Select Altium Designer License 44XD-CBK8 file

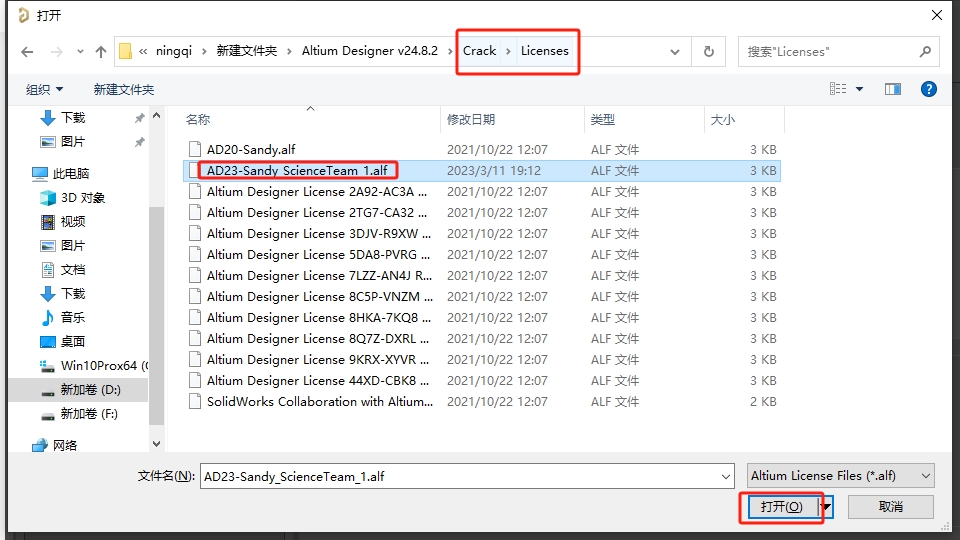click(x=482, y=381)
